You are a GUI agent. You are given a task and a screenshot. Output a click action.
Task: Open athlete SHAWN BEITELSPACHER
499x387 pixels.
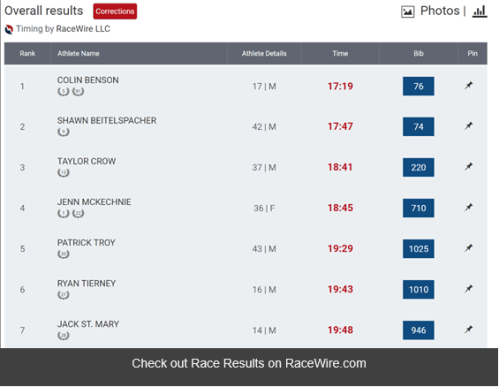click(107, 120)
